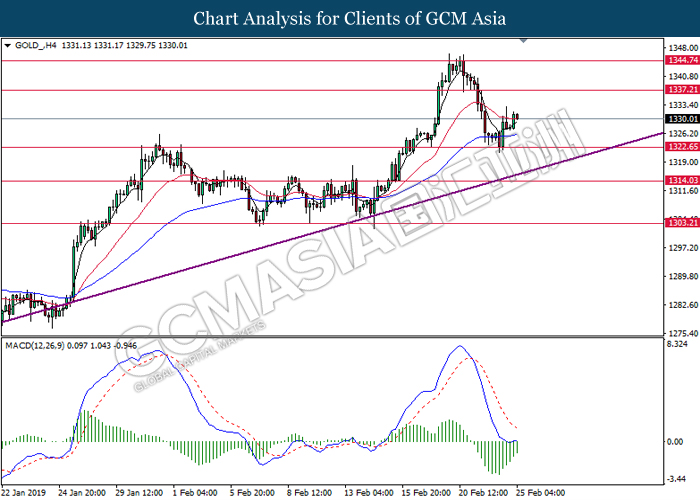Click the 29 Jan 12:00 time label
Image resolution: width=700 pixels, height=500 pixels.
(139, 493)
